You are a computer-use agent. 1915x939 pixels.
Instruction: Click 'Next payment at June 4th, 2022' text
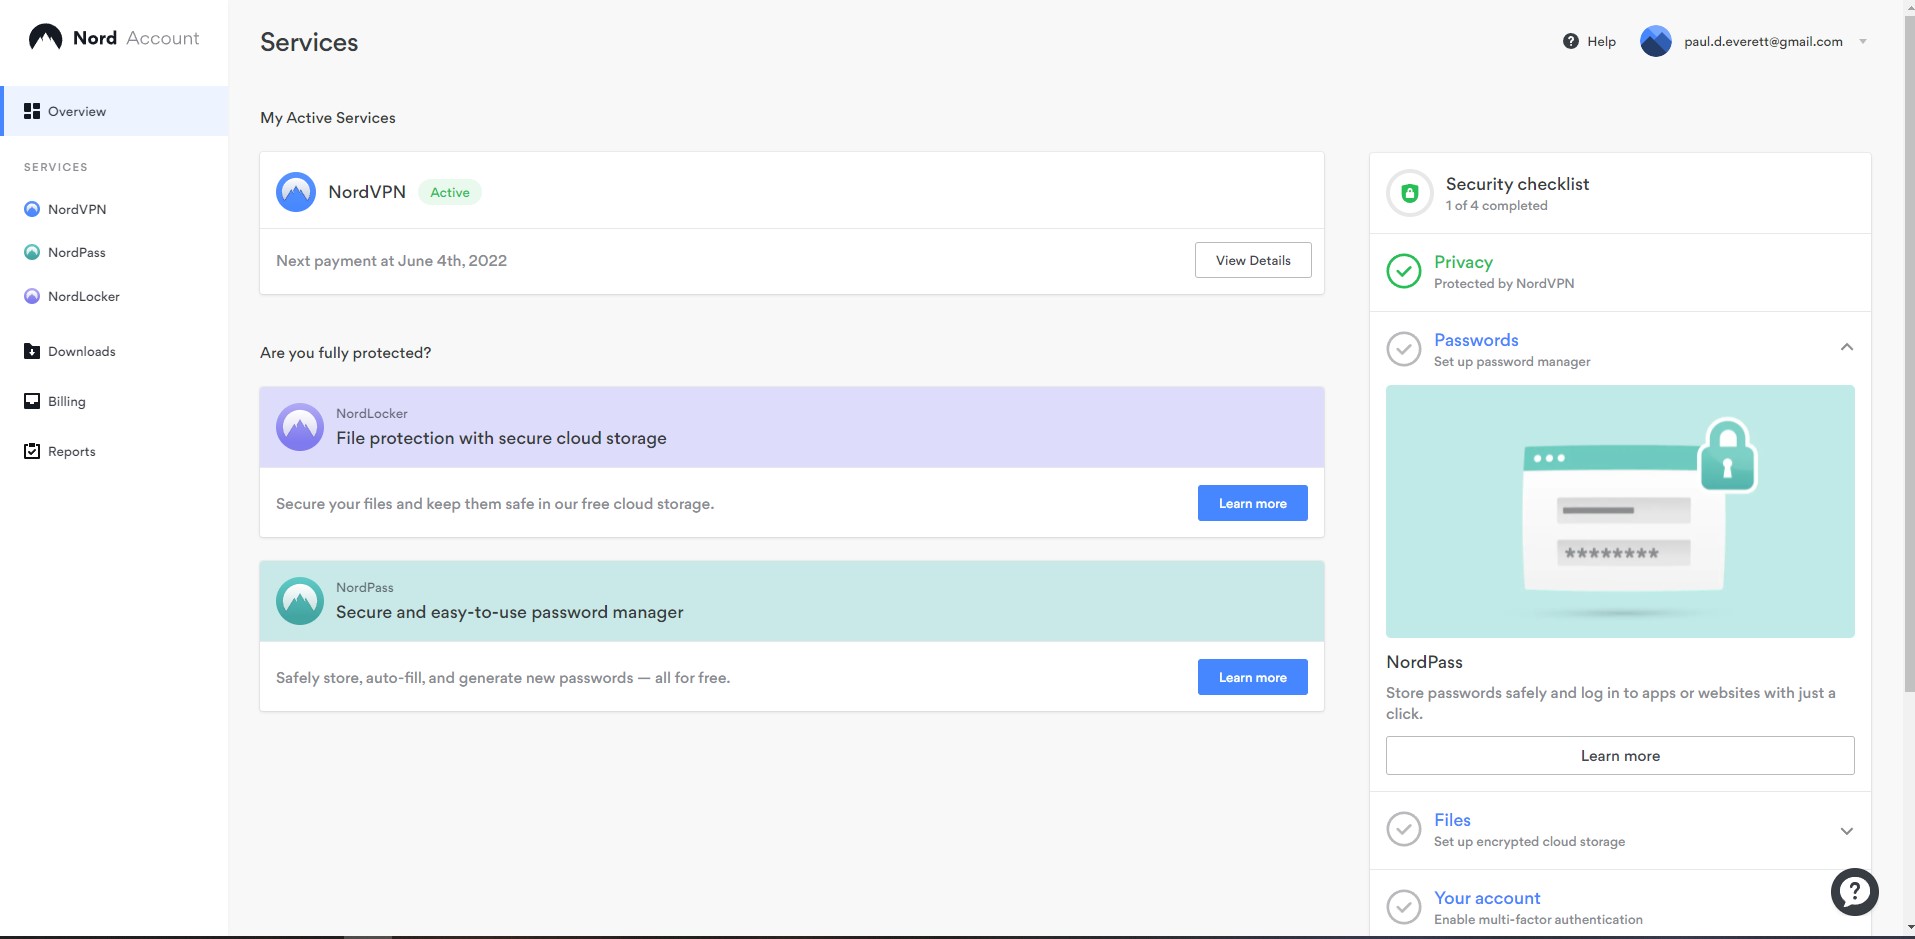[x=391, y=260]
